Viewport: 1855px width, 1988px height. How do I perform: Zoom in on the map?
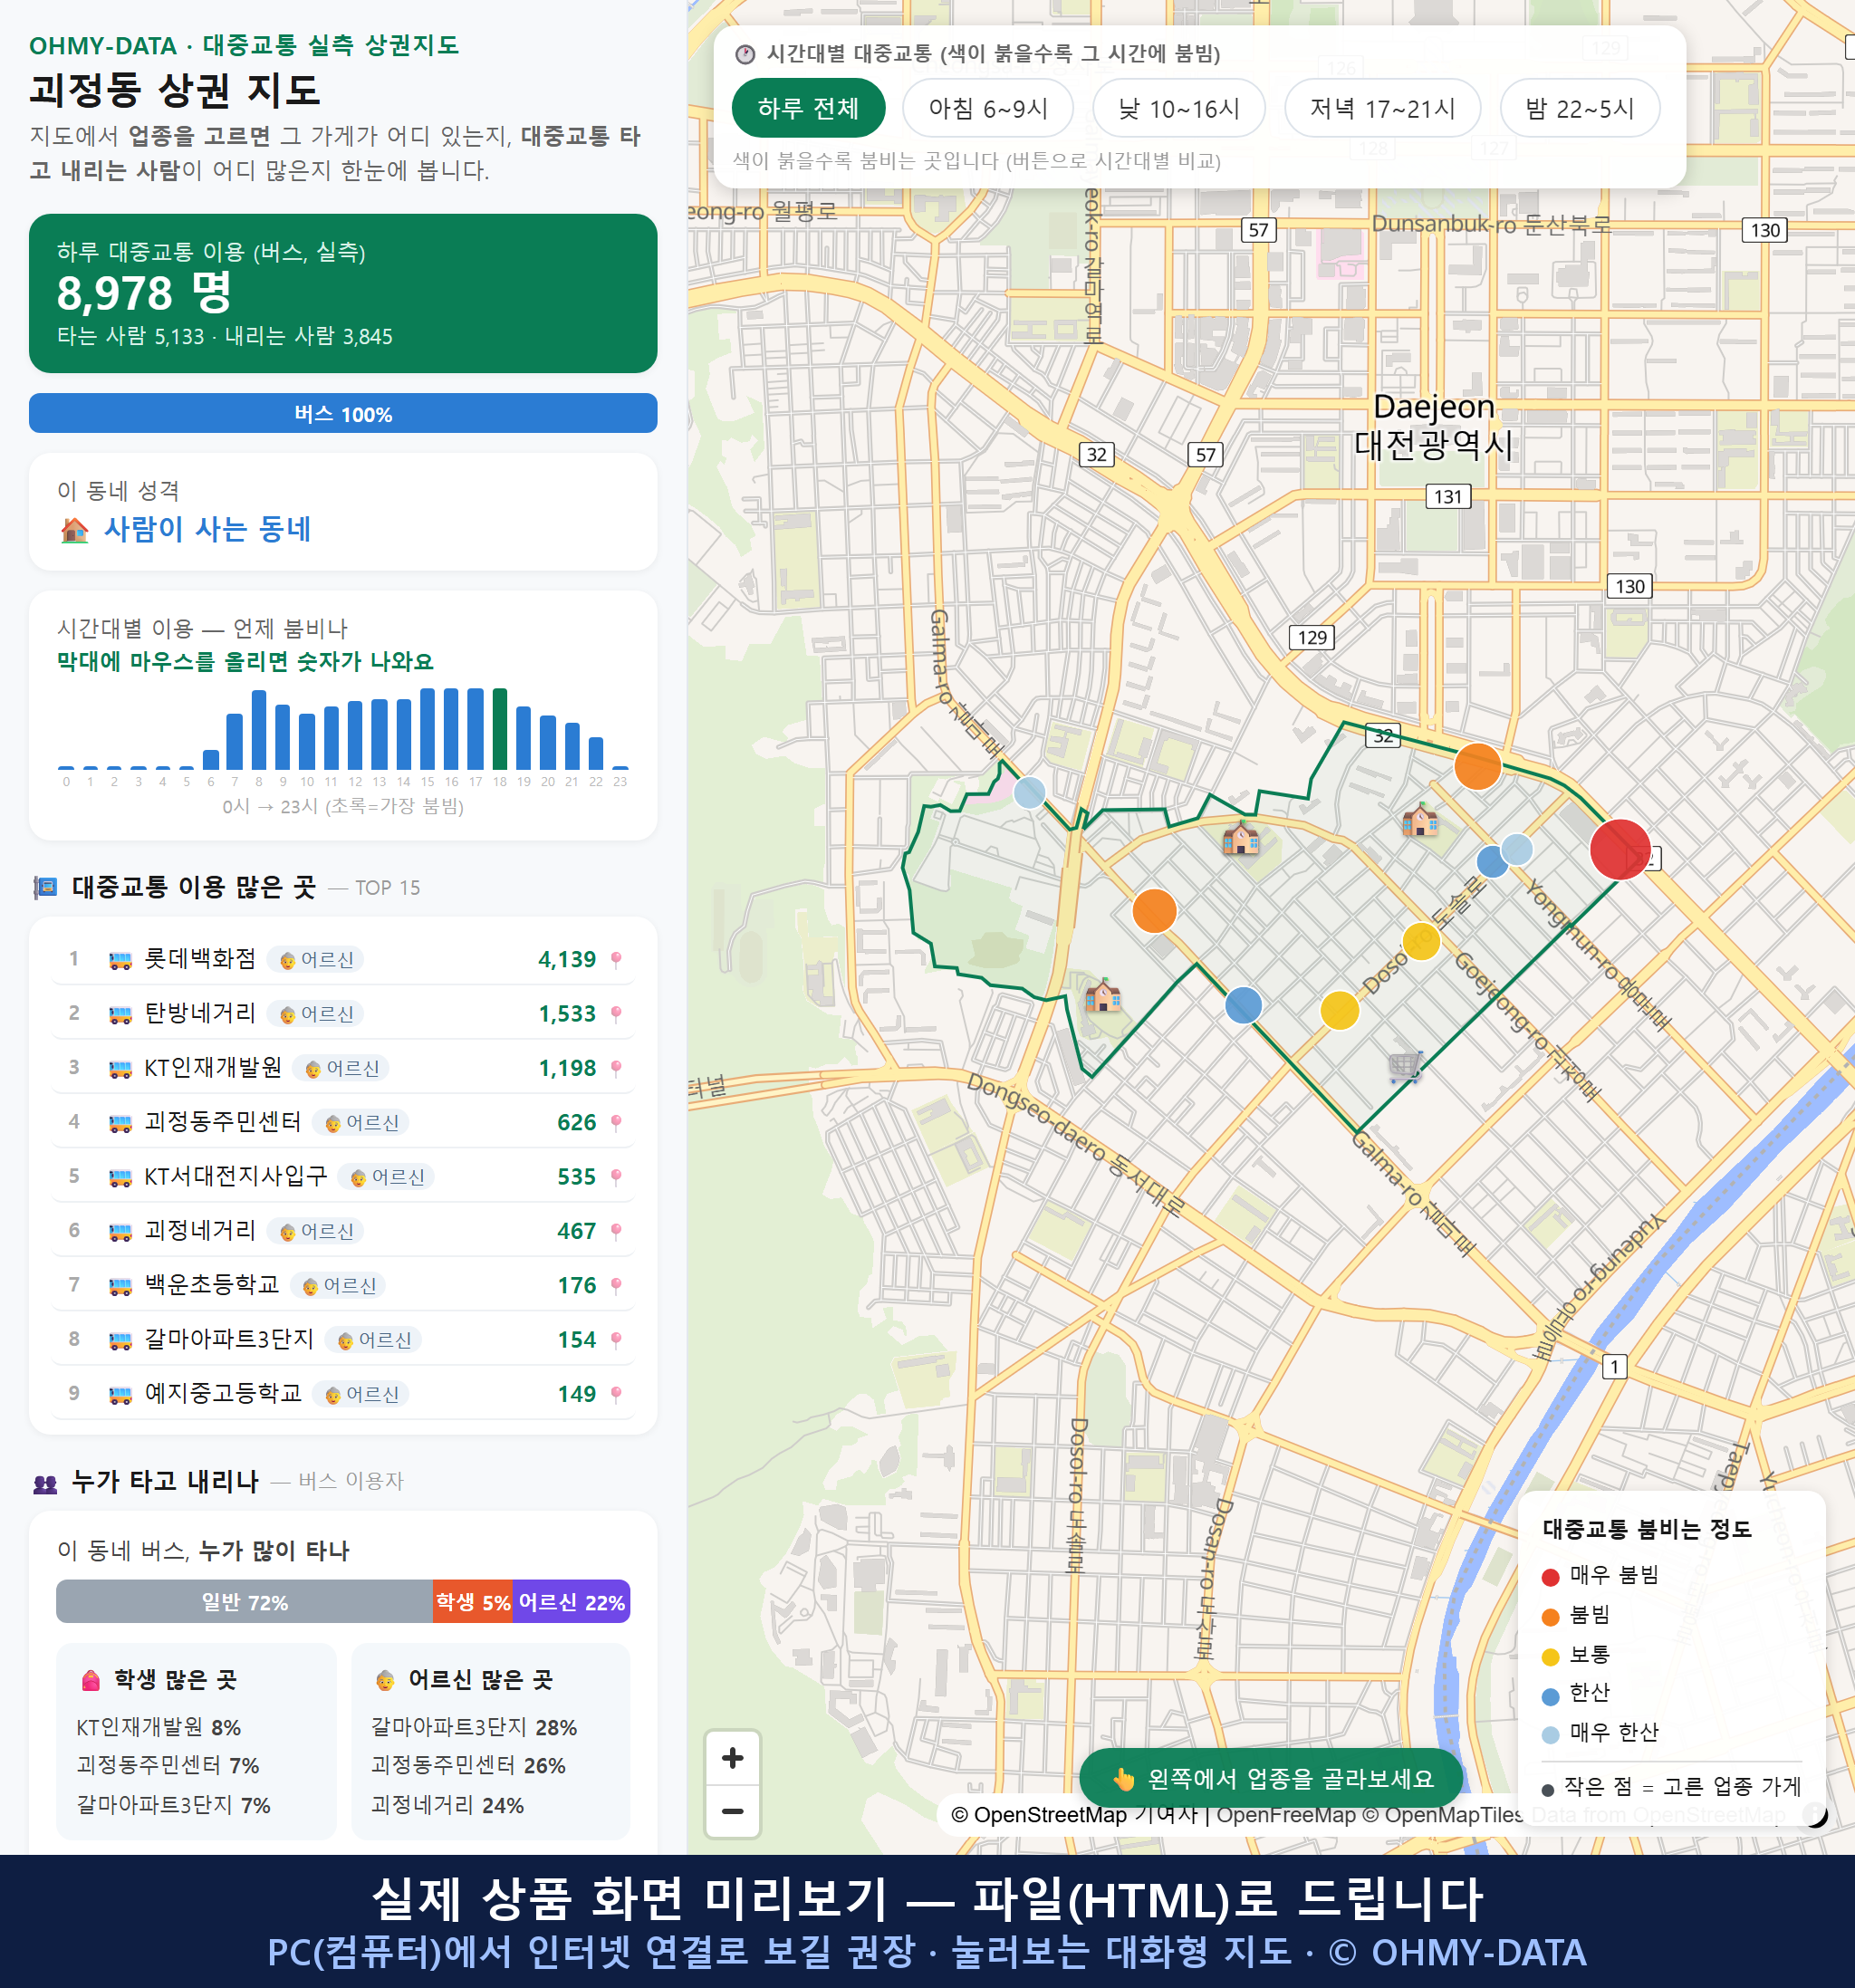click(732, 1758)
